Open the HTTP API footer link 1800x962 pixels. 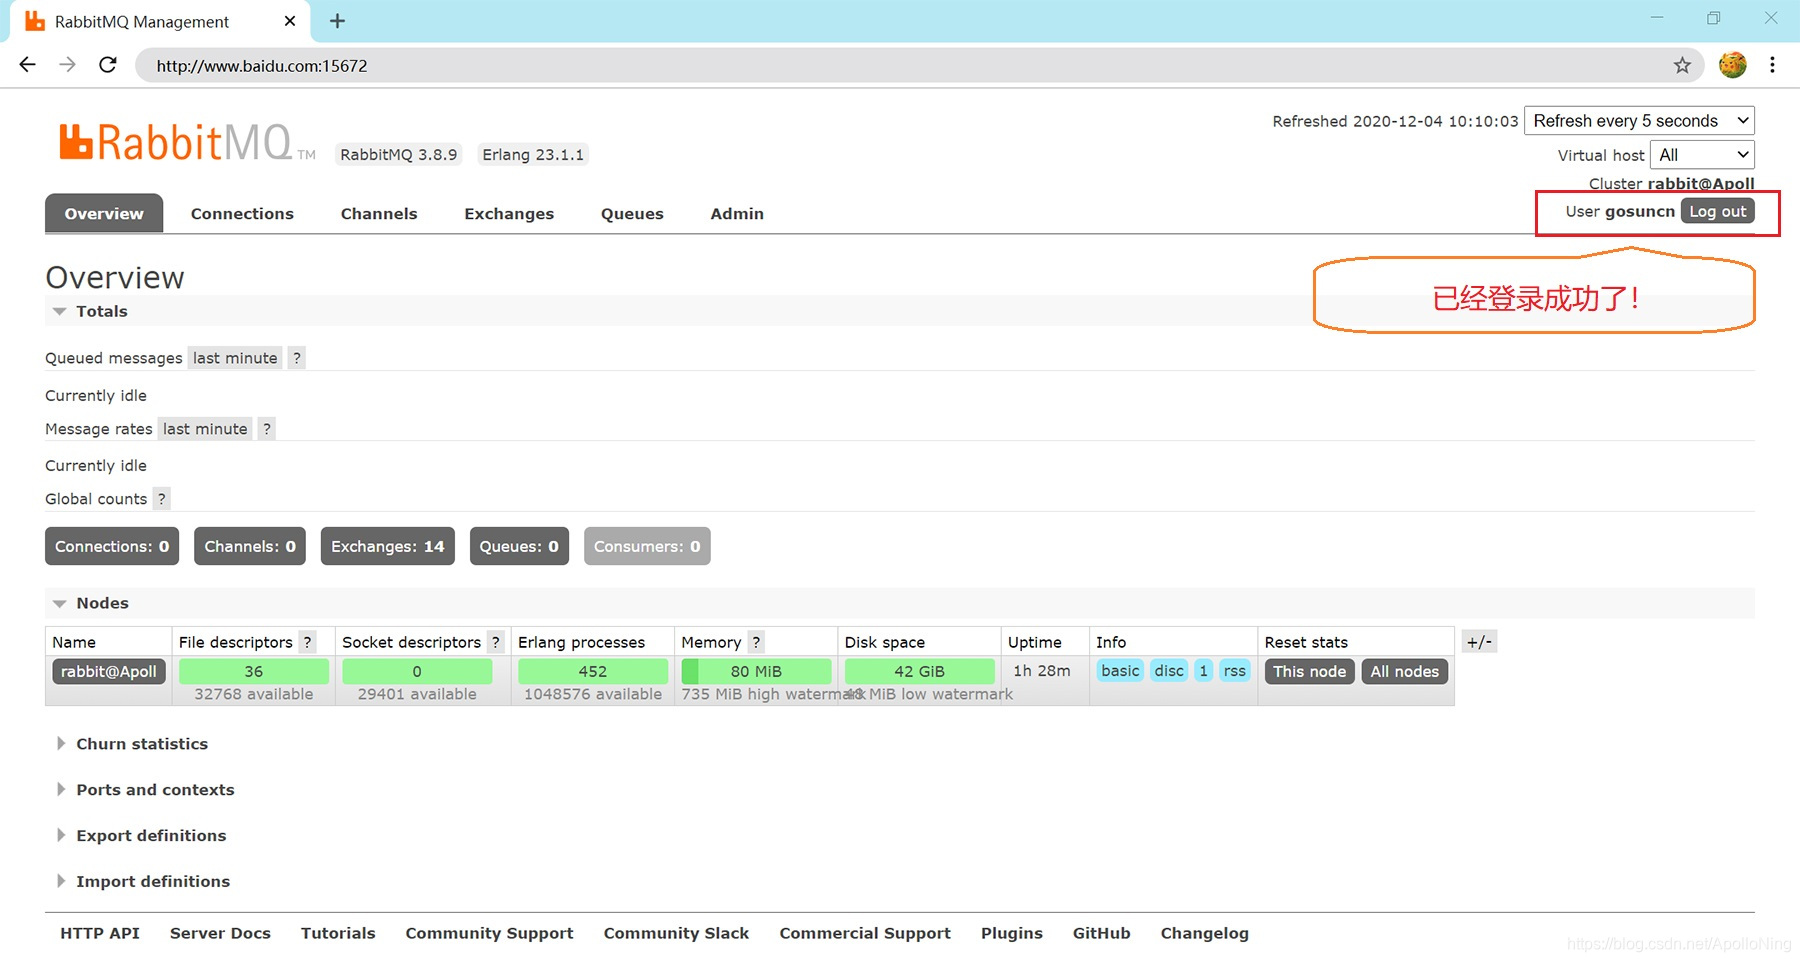click(x=100, y=933)
